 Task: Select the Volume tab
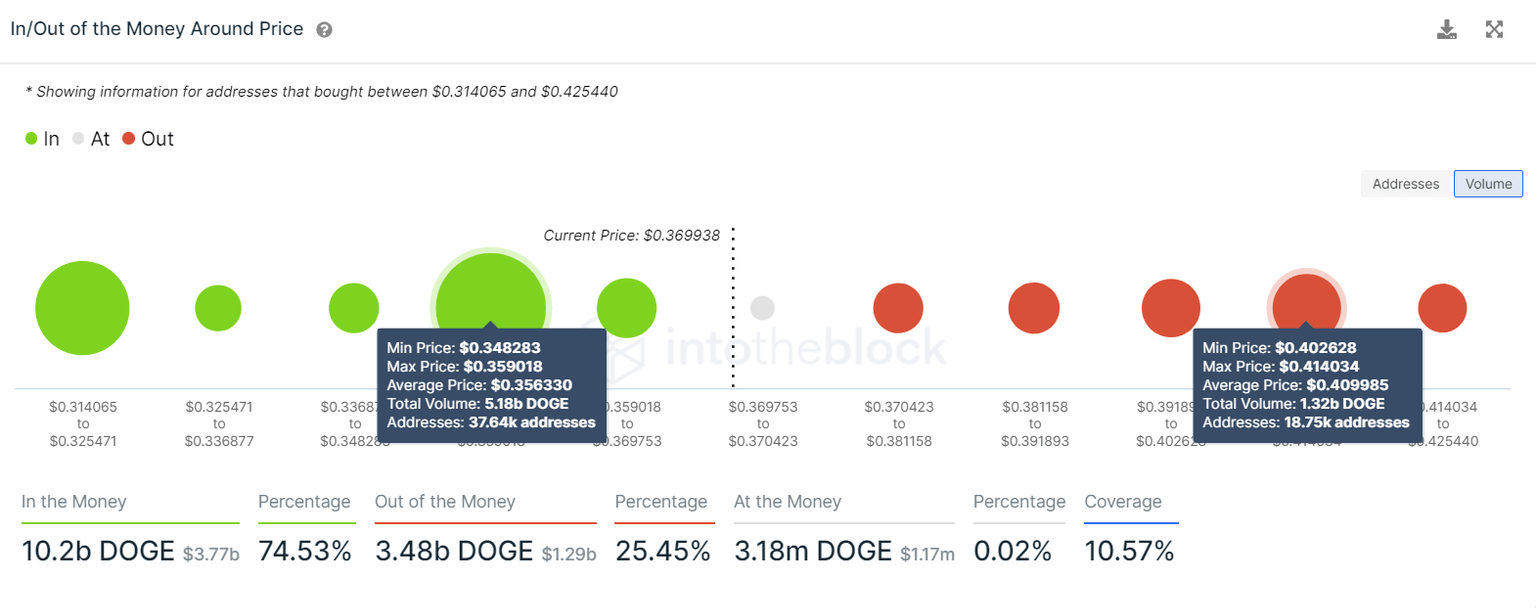point(1488,184)
